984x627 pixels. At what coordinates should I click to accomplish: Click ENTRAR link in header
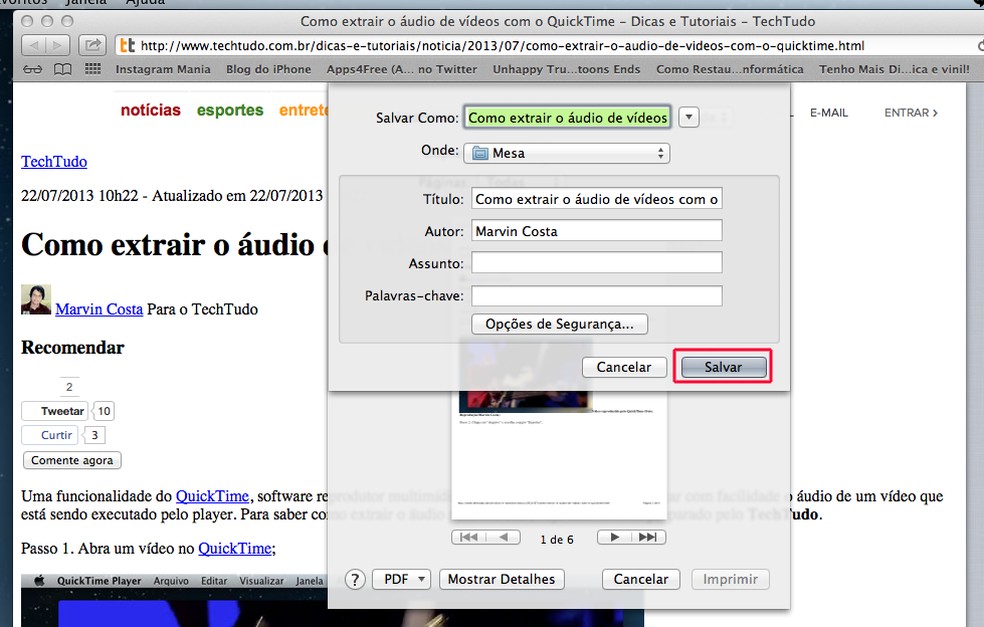(911, 113)
